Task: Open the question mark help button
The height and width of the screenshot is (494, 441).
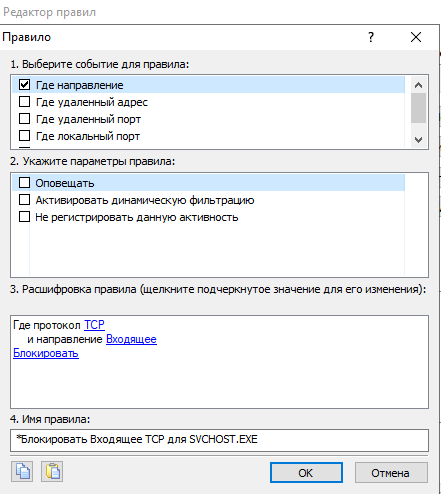Action: point(371,37)
